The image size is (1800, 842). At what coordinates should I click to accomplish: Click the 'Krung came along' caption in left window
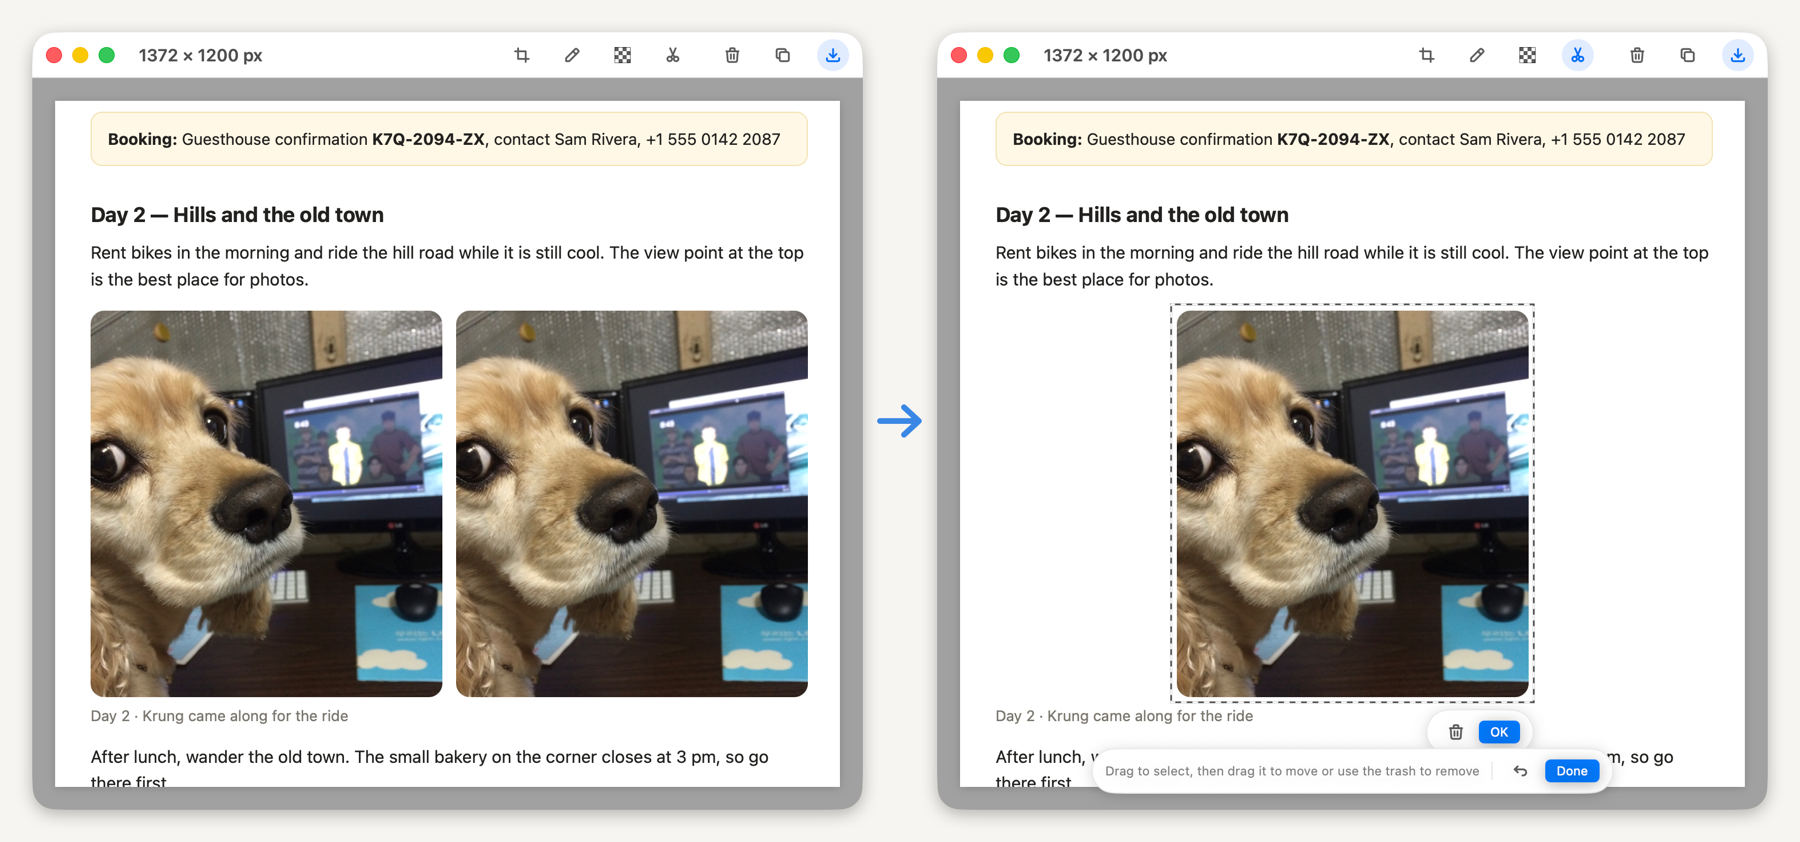[x=220, y=716]
